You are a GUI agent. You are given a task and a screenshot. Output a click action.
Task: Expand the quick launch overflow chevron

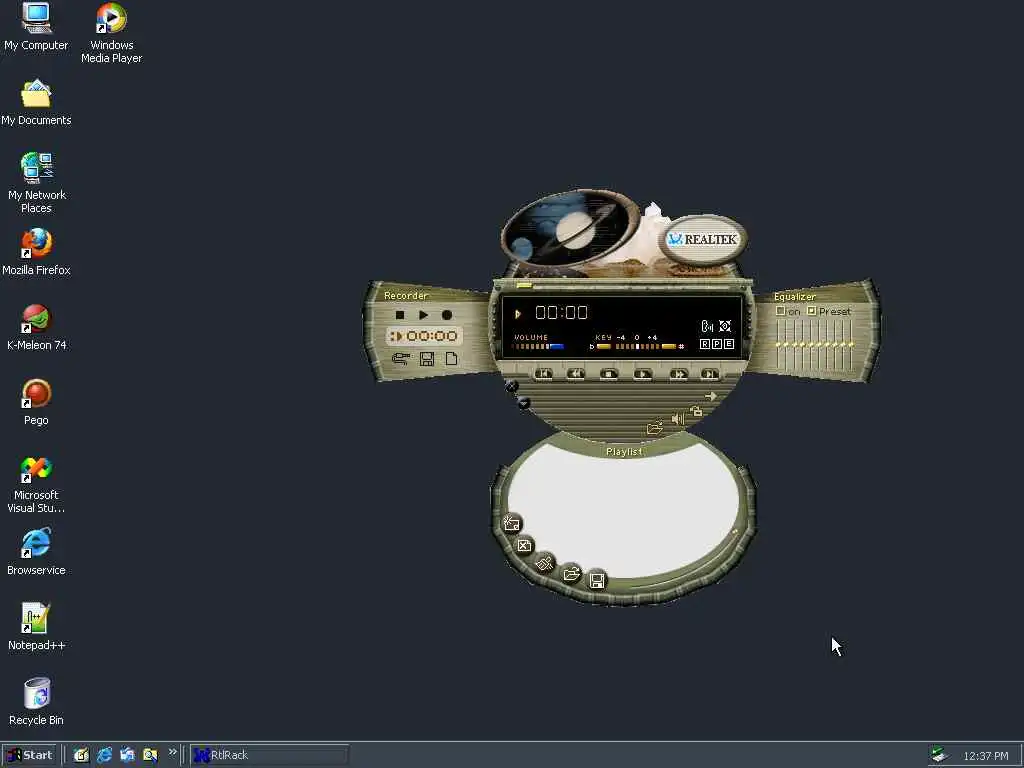click(x=172, y=752)
